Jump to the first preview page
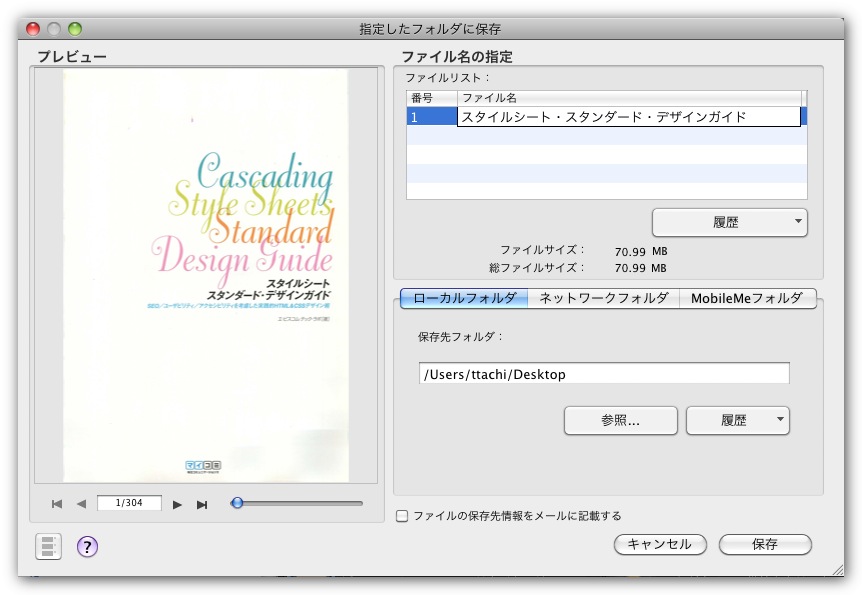 [x=57, y=504]
